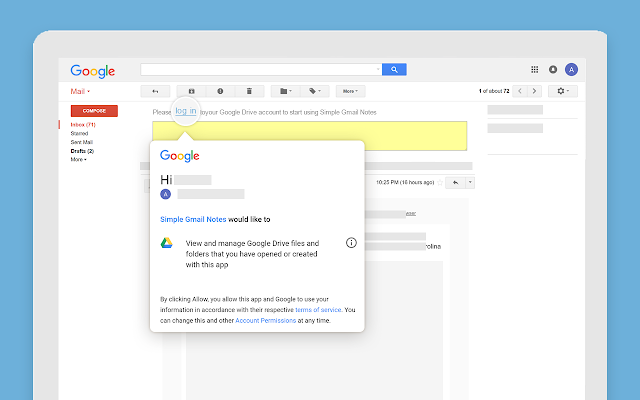The image size is (640, 400).
Task: Click the '10:25 PM' message timestamp
Action: click(x=405, y=182)
